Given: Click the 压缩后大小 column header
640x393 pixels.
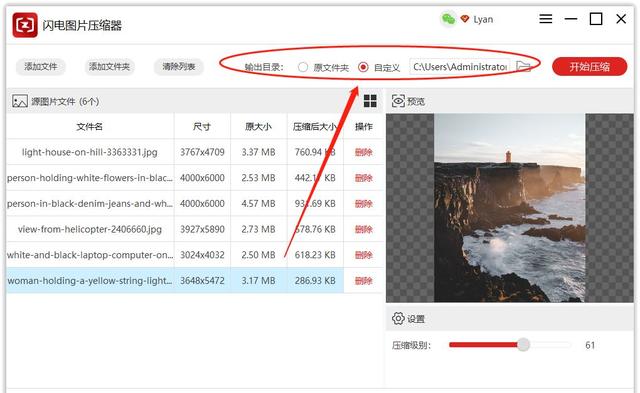Looking at the screenshot, I should coord(315,127).
